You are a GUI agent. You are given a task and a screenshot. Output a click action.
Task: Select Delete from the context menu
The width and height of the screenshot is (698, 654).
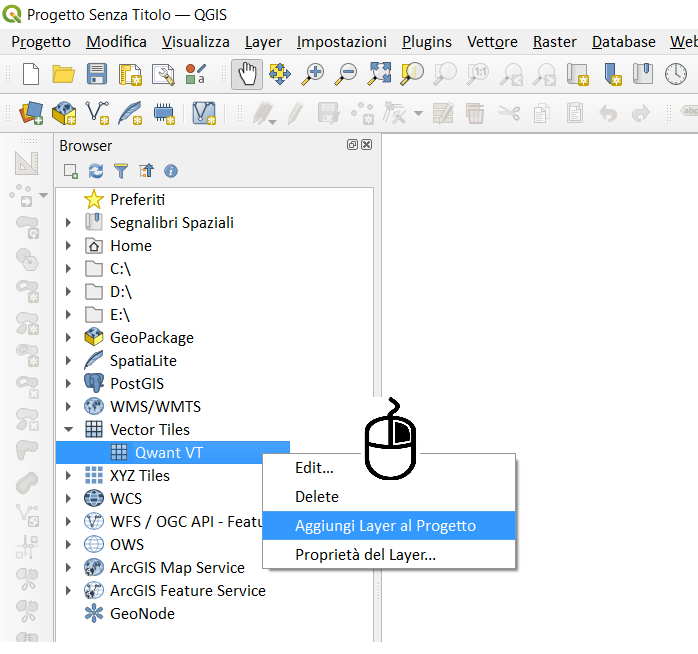point(317,496)
